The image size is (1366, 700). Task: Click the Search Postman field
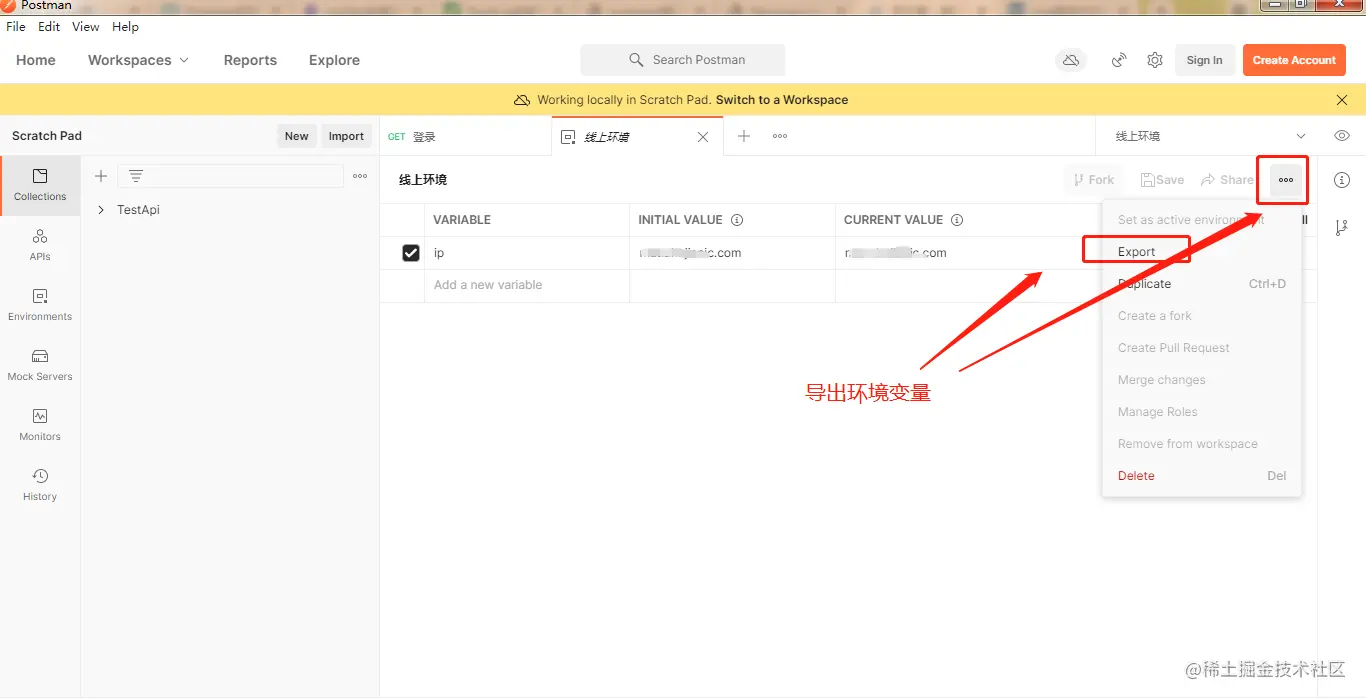point(682,60)
